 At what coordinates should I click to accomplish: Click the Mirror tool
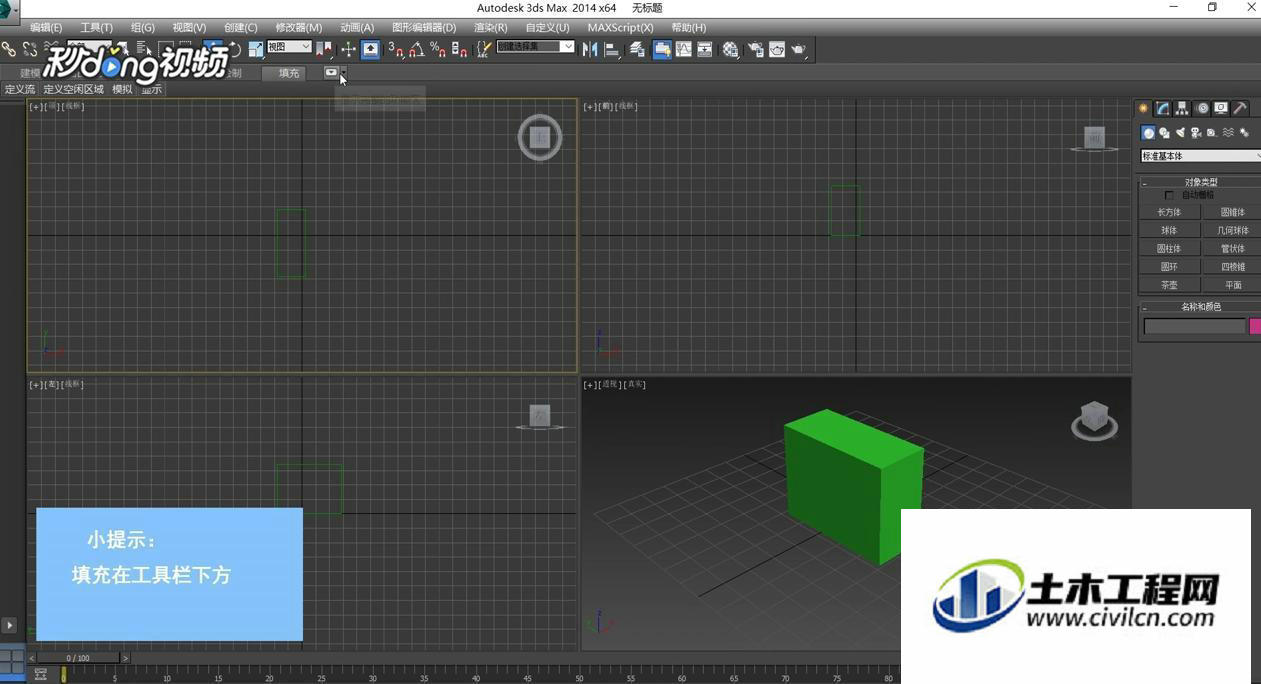click(590, 49)
